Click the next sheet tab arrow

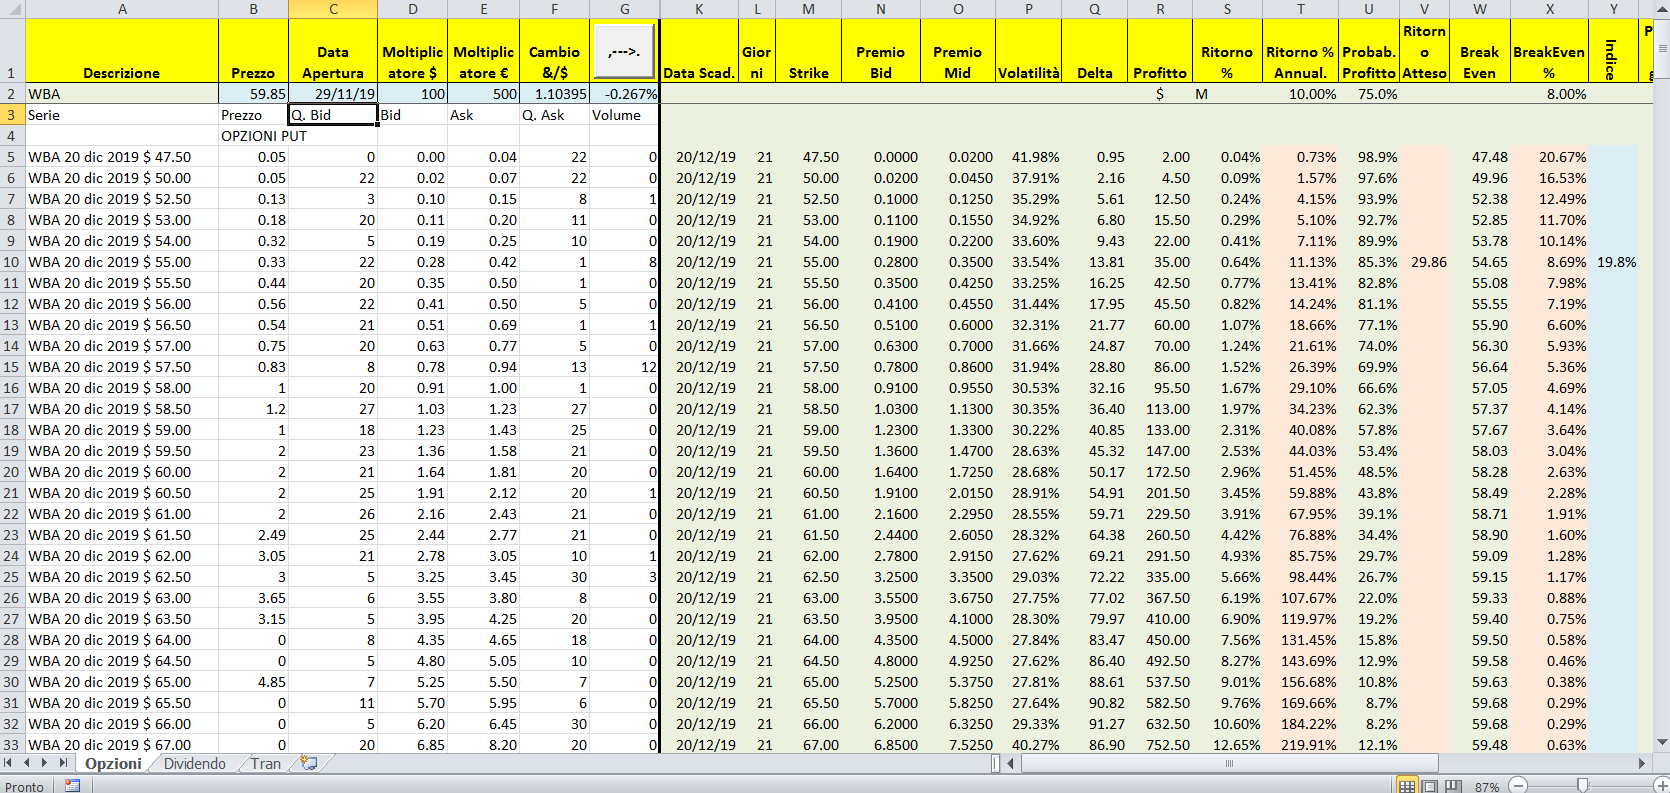pos(46,763)
